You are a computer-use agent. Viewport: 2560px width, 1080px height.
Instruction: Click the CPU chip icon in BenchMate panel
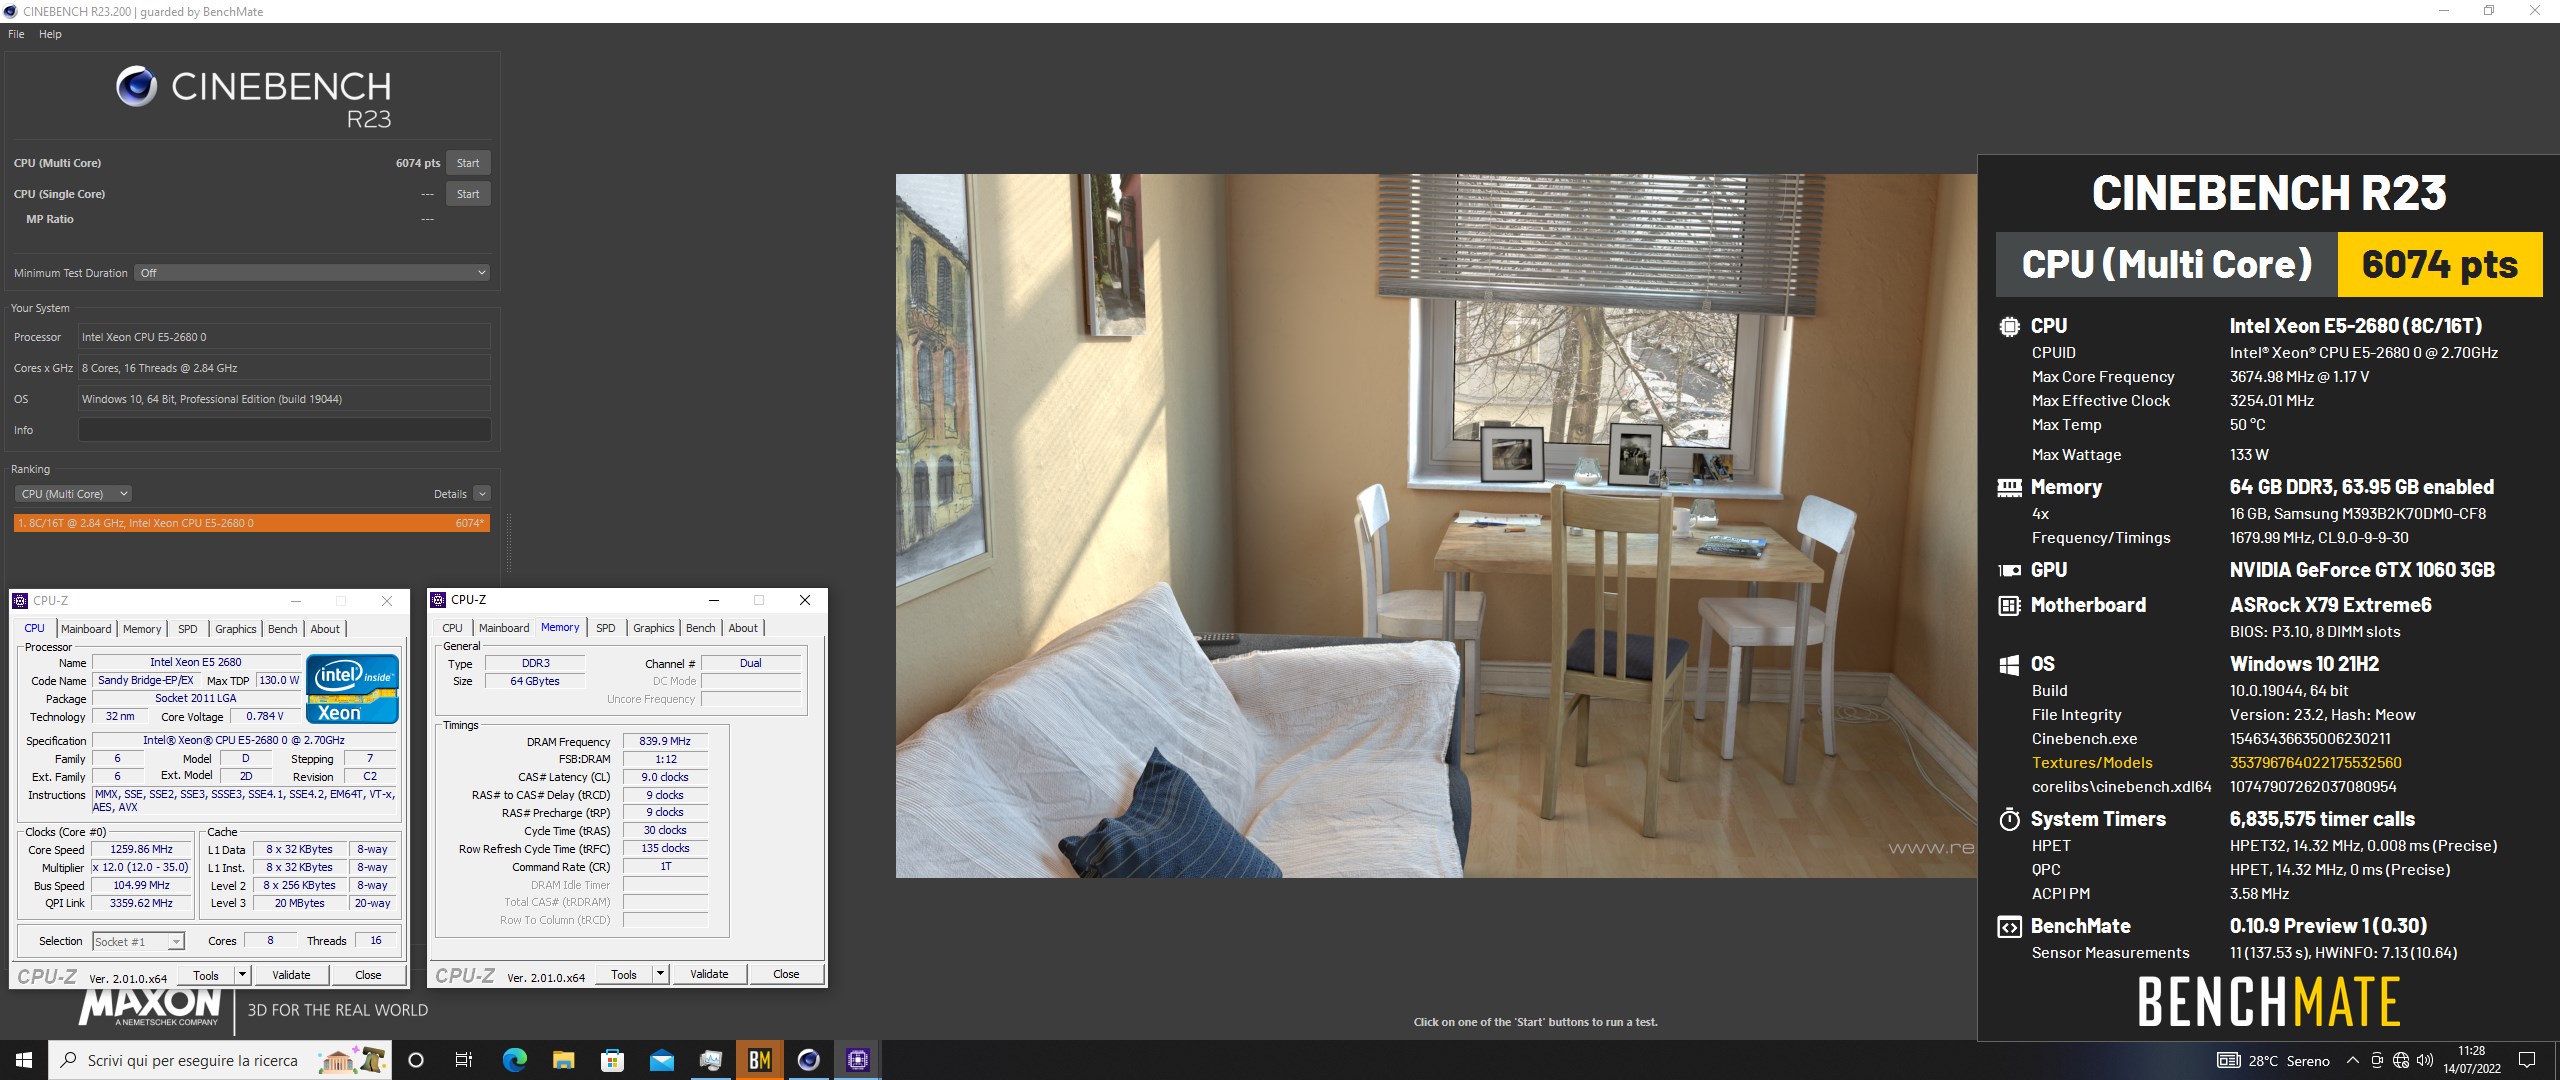click(x=2009, y=326)
